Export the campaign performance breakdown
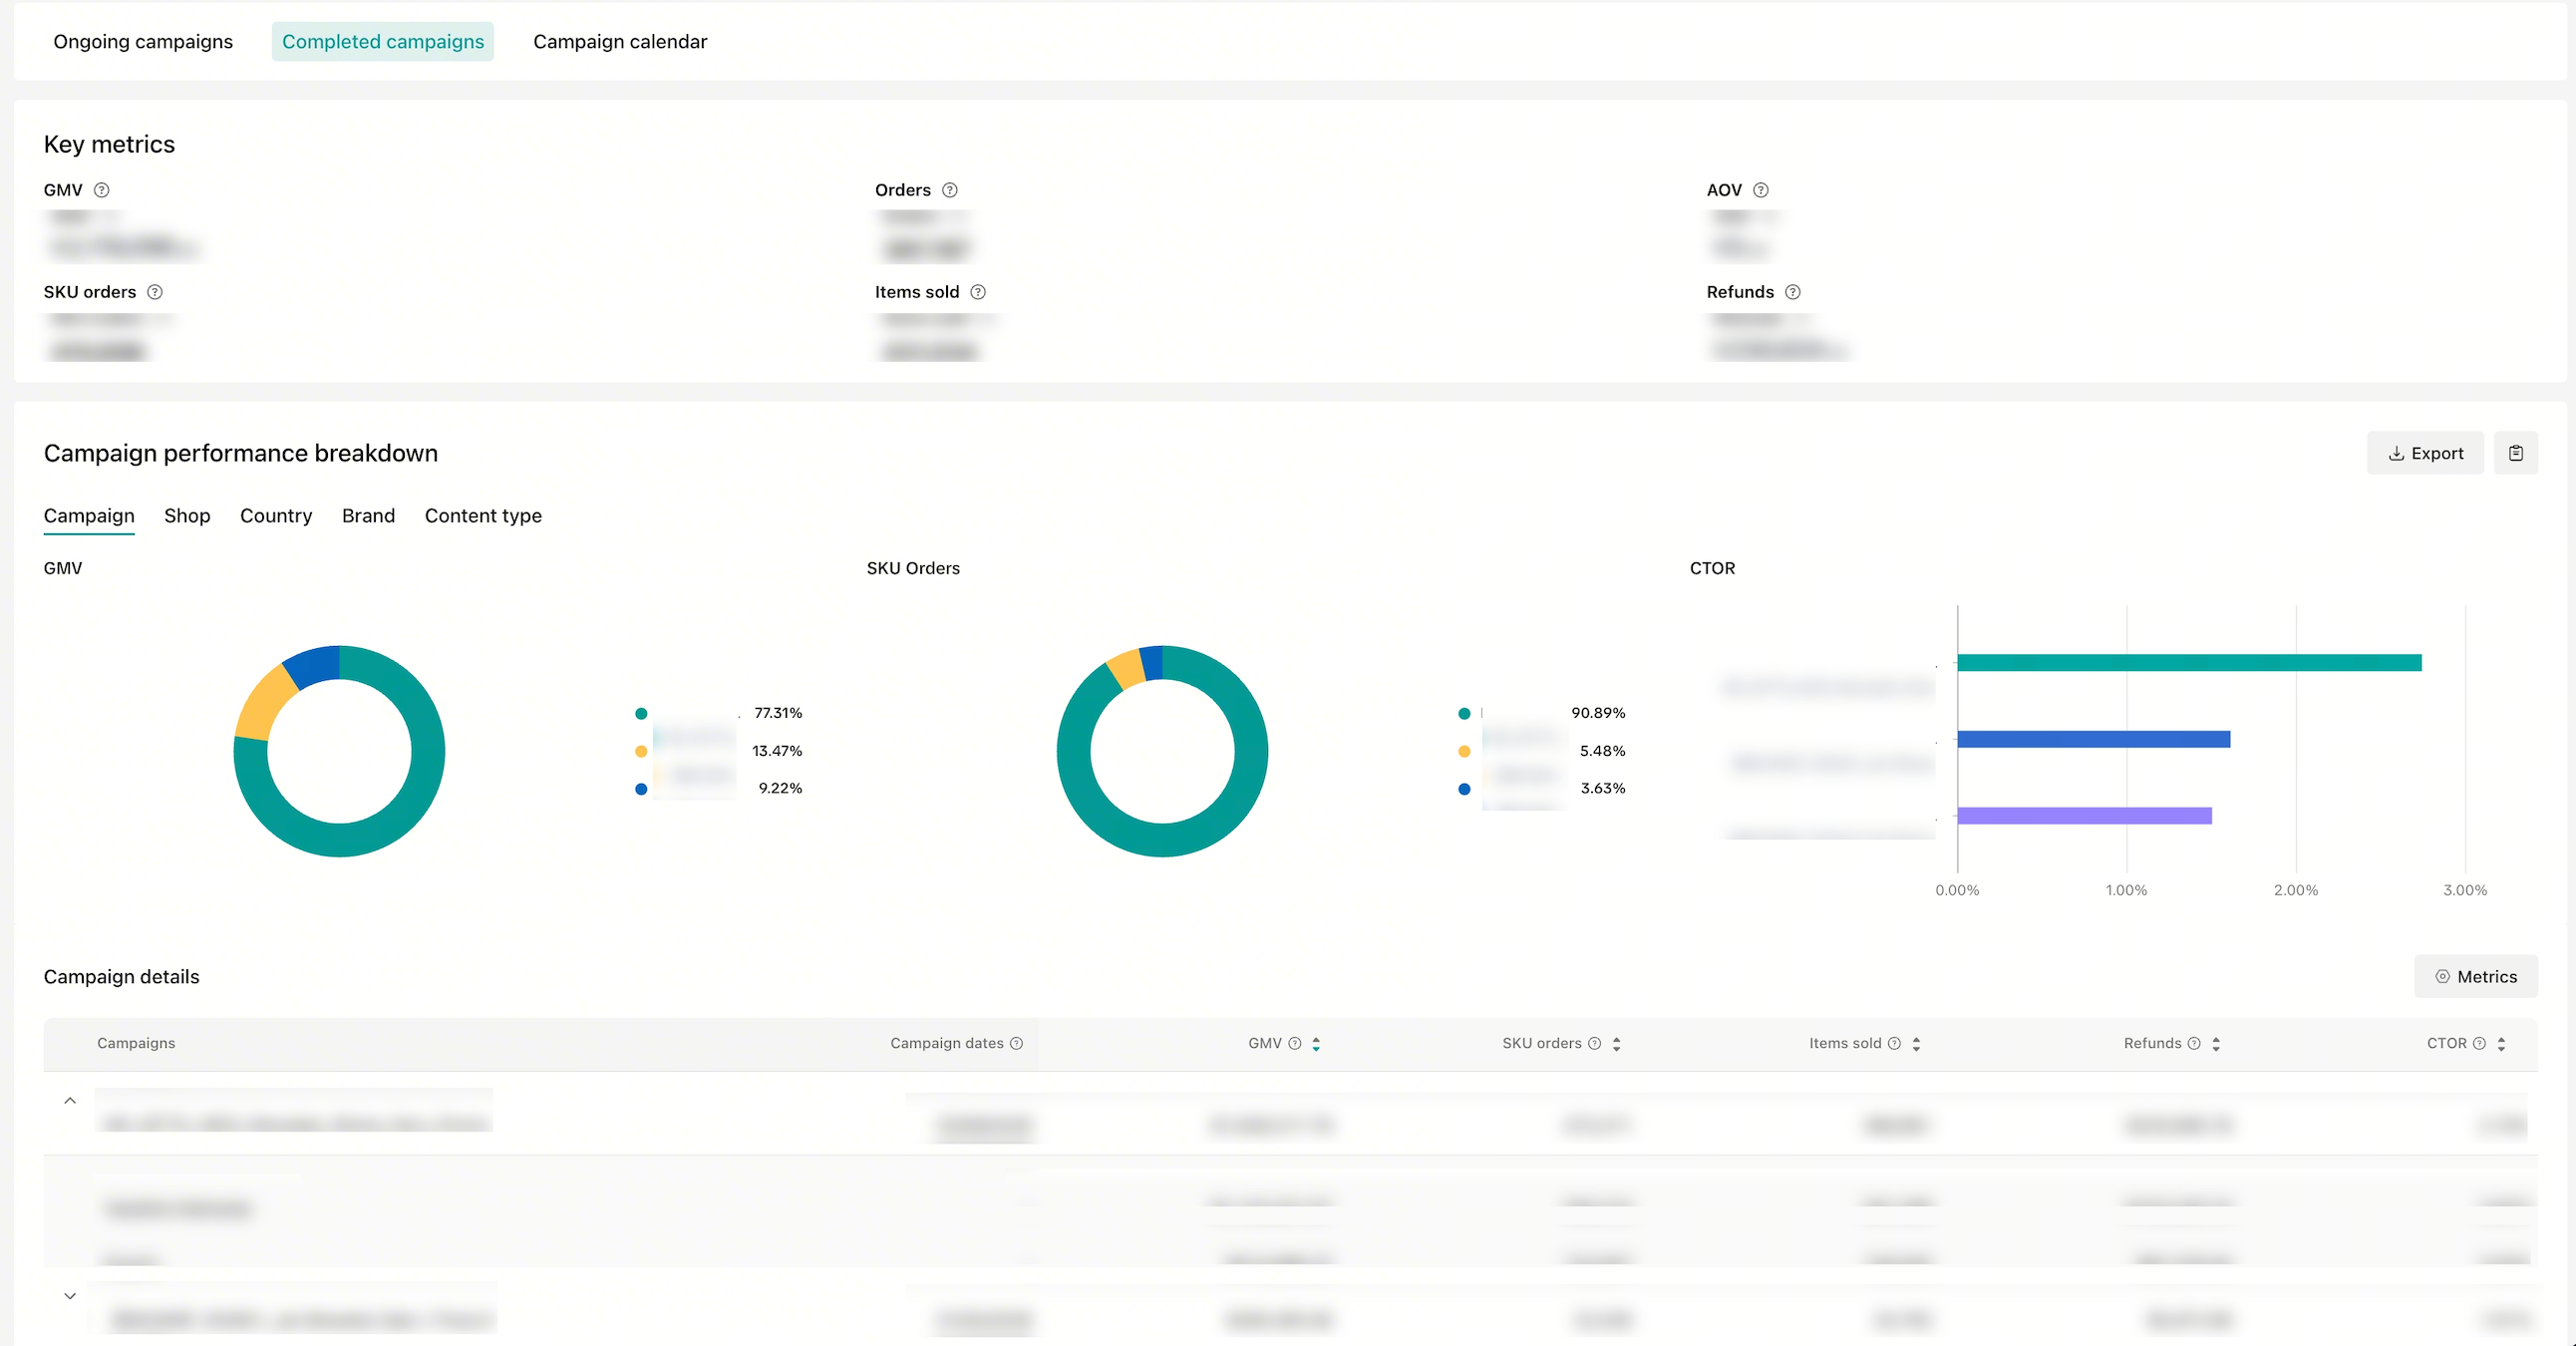 (2425, 453)
